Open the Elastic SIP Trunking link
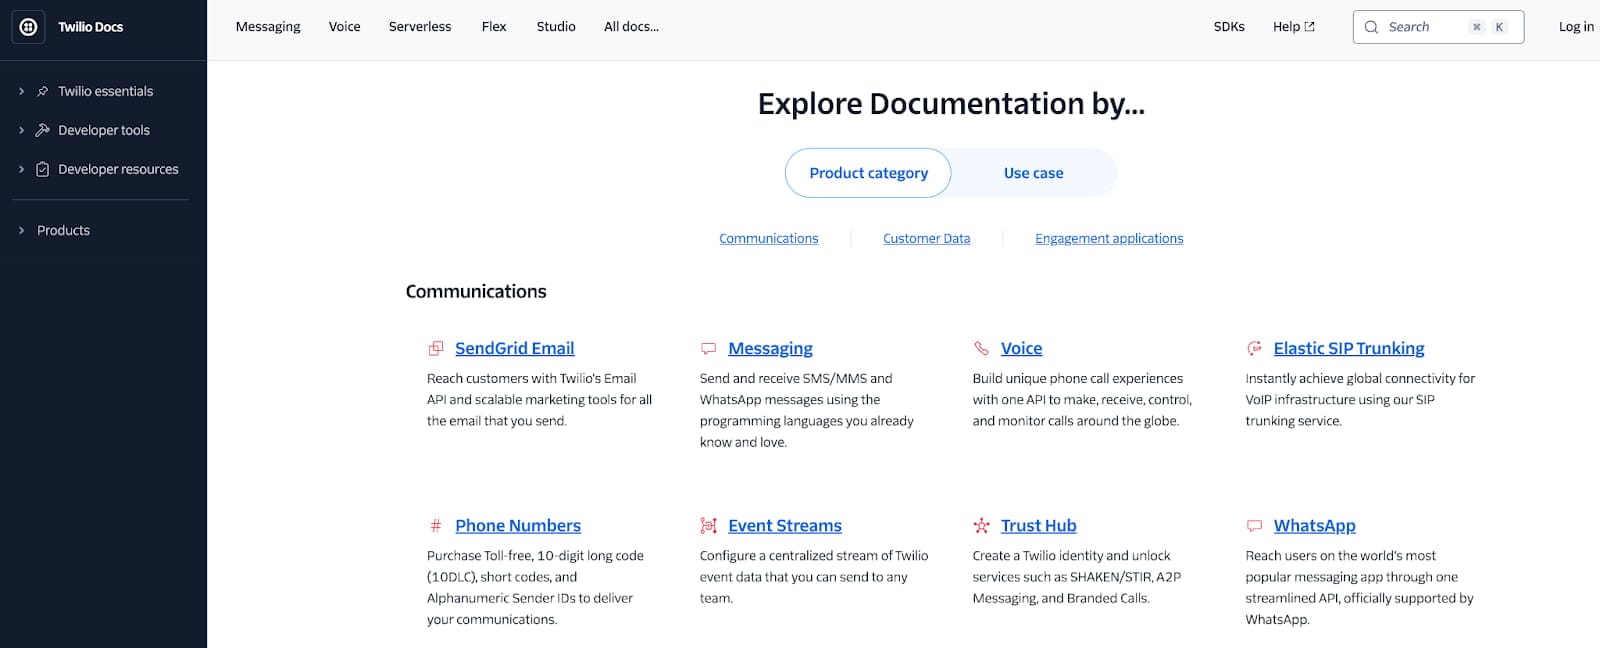Image resolution: width=1600 pixels, height=648 pixels. [x=1349, y=348]
